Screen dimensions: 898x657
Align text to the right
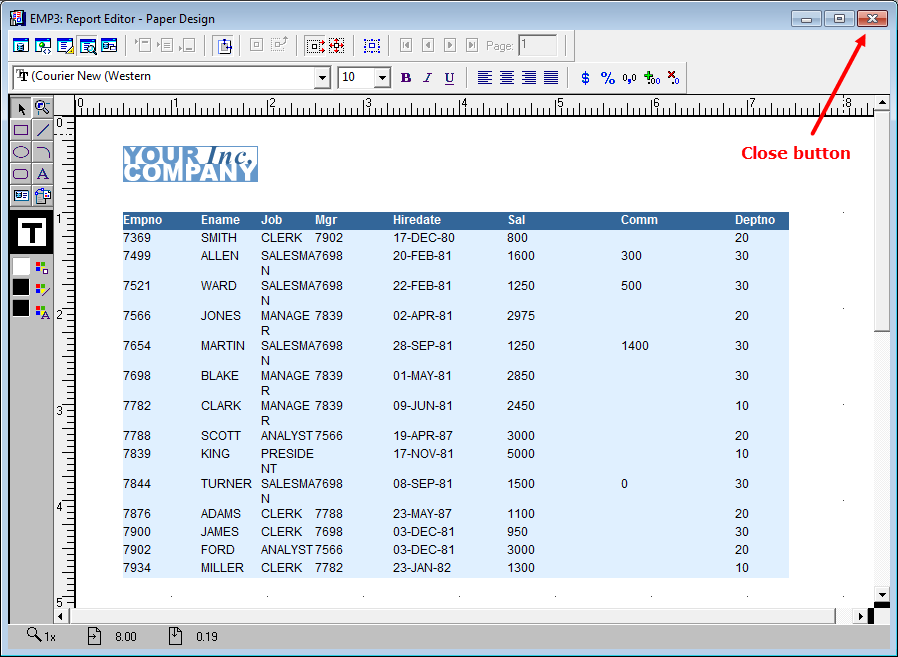pyautogui.click(x=529, y=77)
